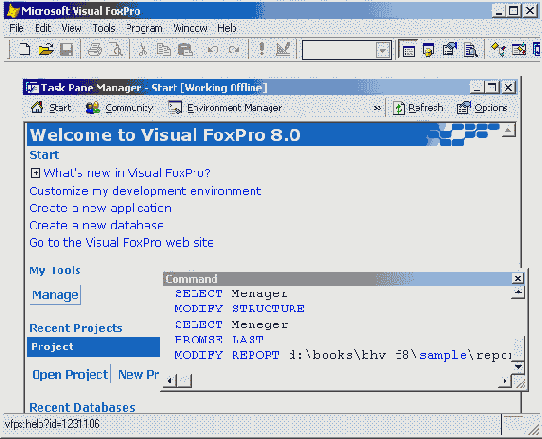Show more panes via the chevron

377,108
